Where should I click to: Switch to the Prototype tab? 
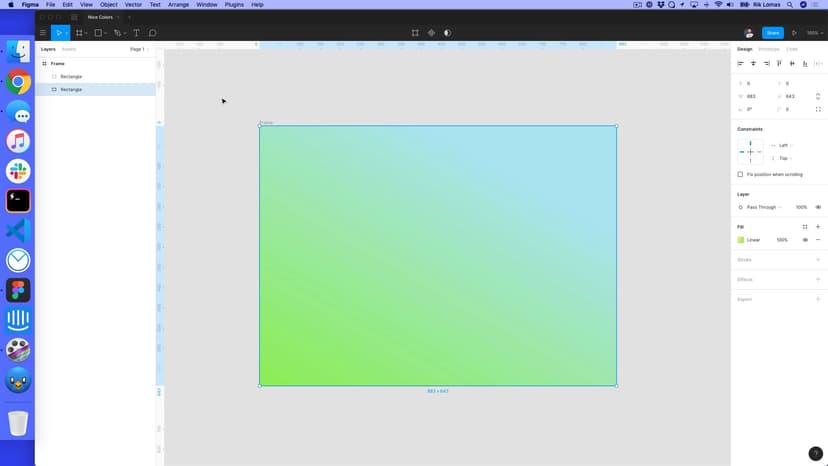(768, 49)
